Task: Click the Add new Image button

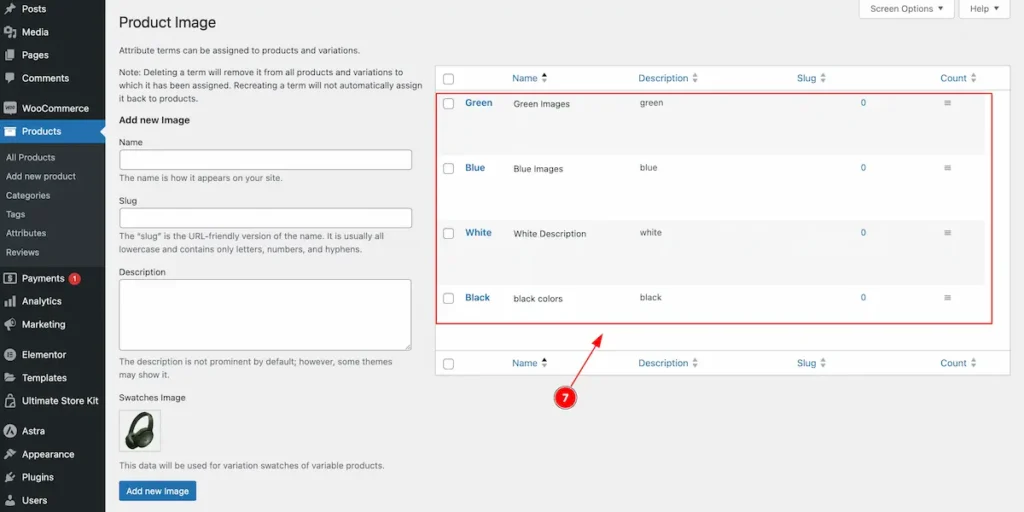Action: coord(157,491)
